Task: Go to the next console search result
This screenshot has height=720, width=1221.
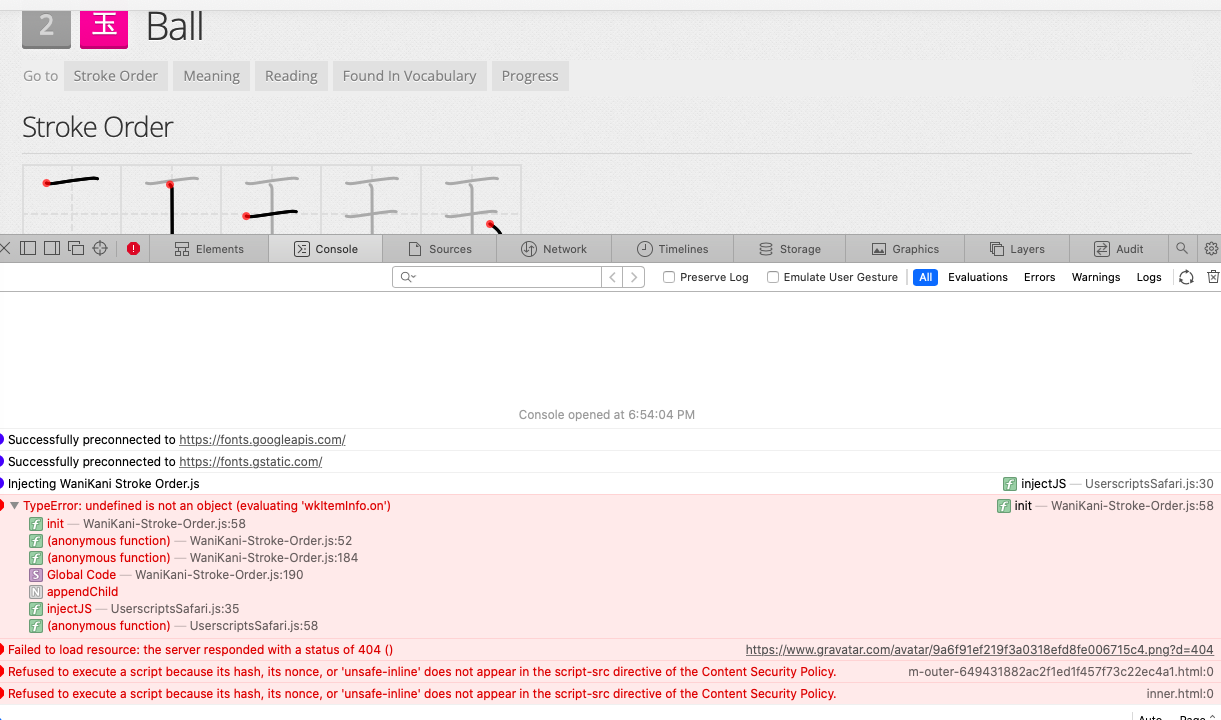Action: [x=634, y=277]
